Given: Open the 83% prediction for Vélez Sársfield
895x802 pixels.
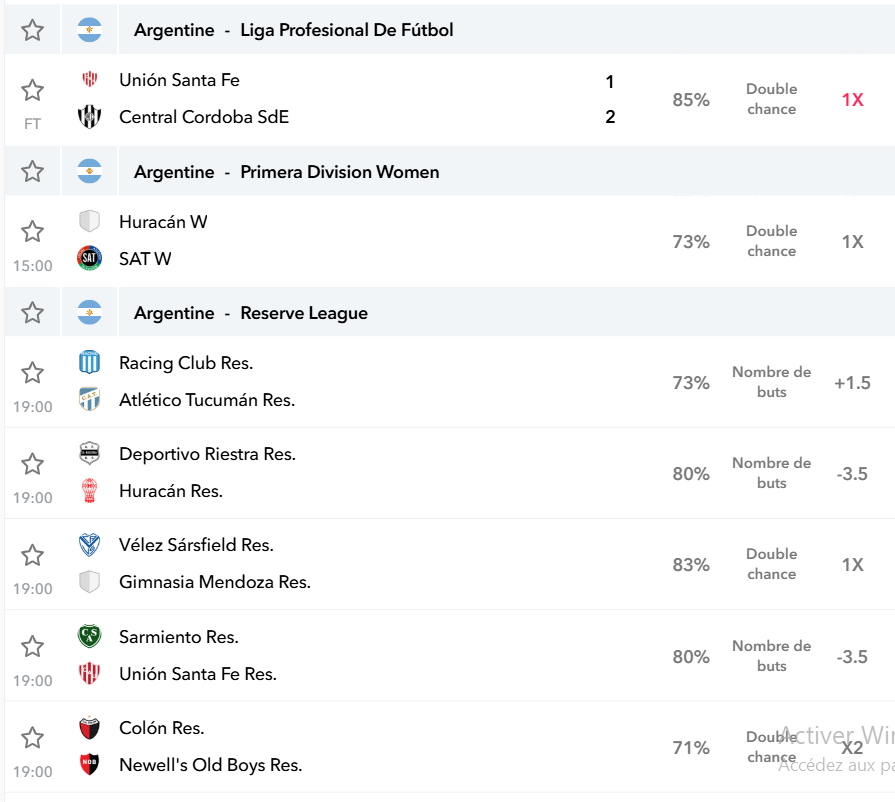Looking at the screenshot, I should tap(691, 565).
